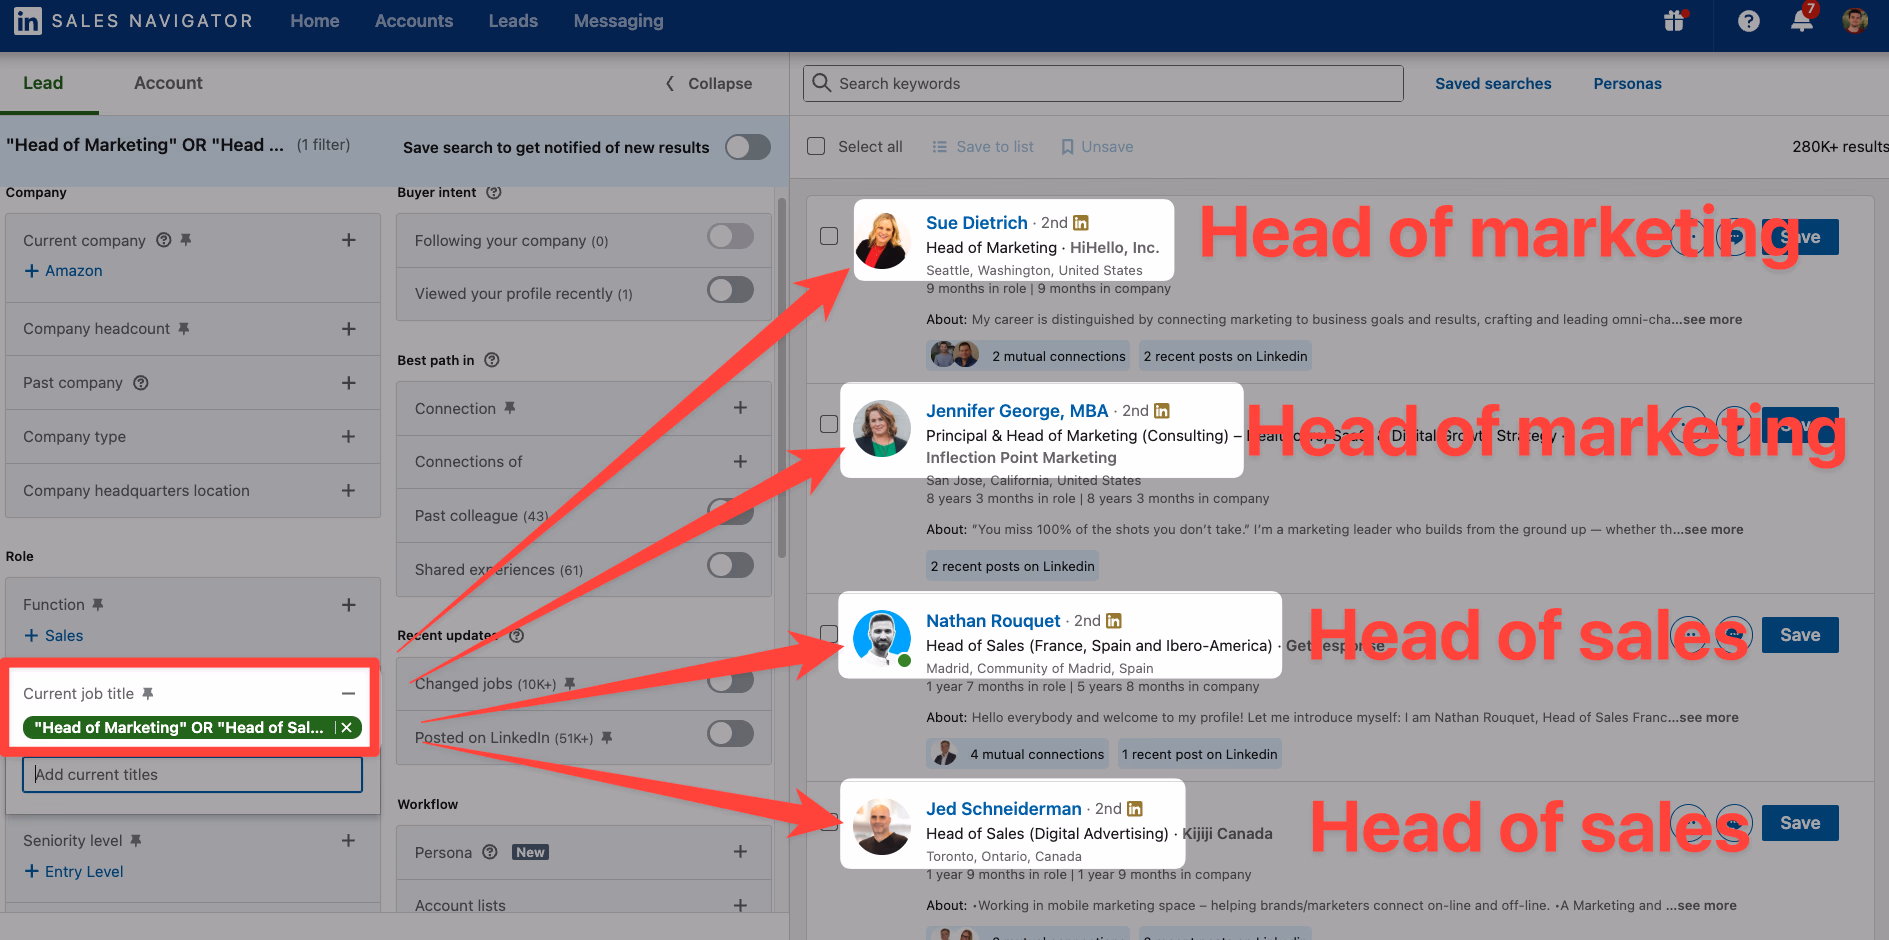Screen dimensions: 1889x940
Task: Toggle Viewed your profile recently switch
Action: coord(731,290)
